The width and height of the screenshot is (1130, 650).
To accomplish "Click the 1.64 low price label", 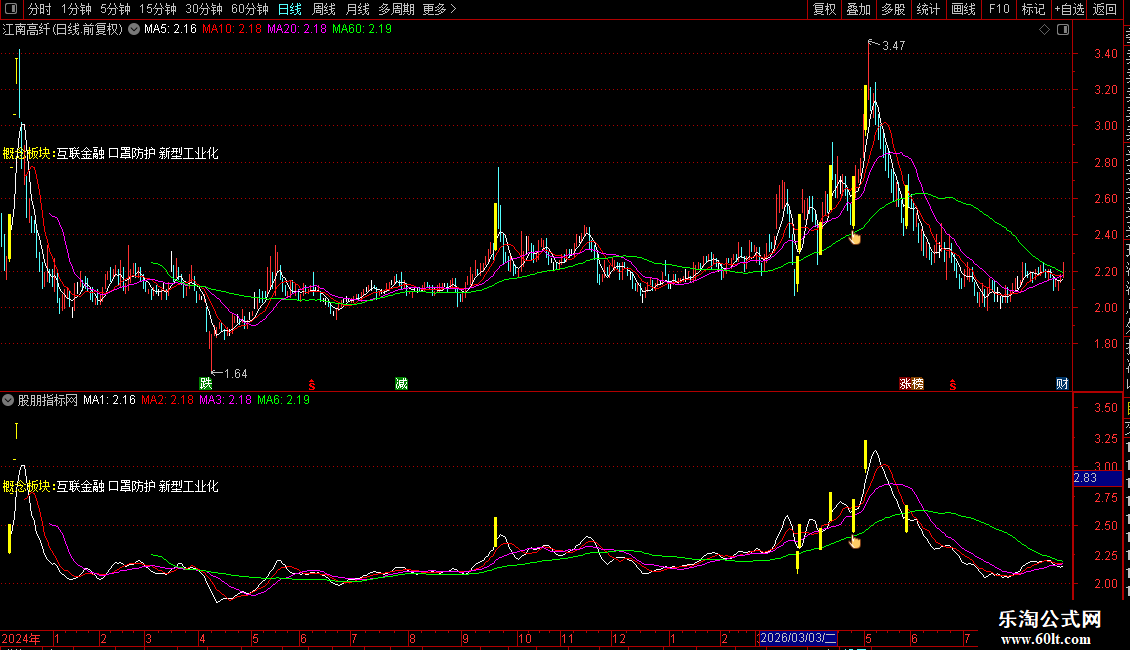I will [236, 373].
